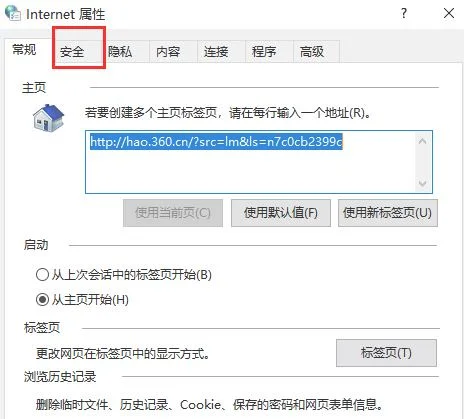The width and height of the screenshot is (464, 419).
Task: Click the question mark help icon
Action: click(x=404, y=13)
